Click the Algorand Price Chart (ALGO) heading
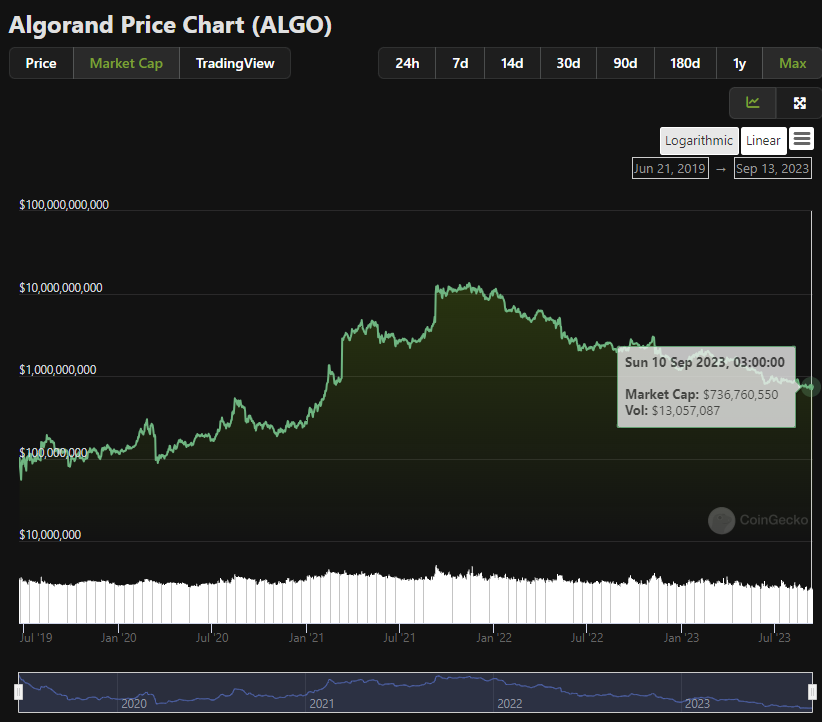Screen dimensions: 822x722 [170, 25]
